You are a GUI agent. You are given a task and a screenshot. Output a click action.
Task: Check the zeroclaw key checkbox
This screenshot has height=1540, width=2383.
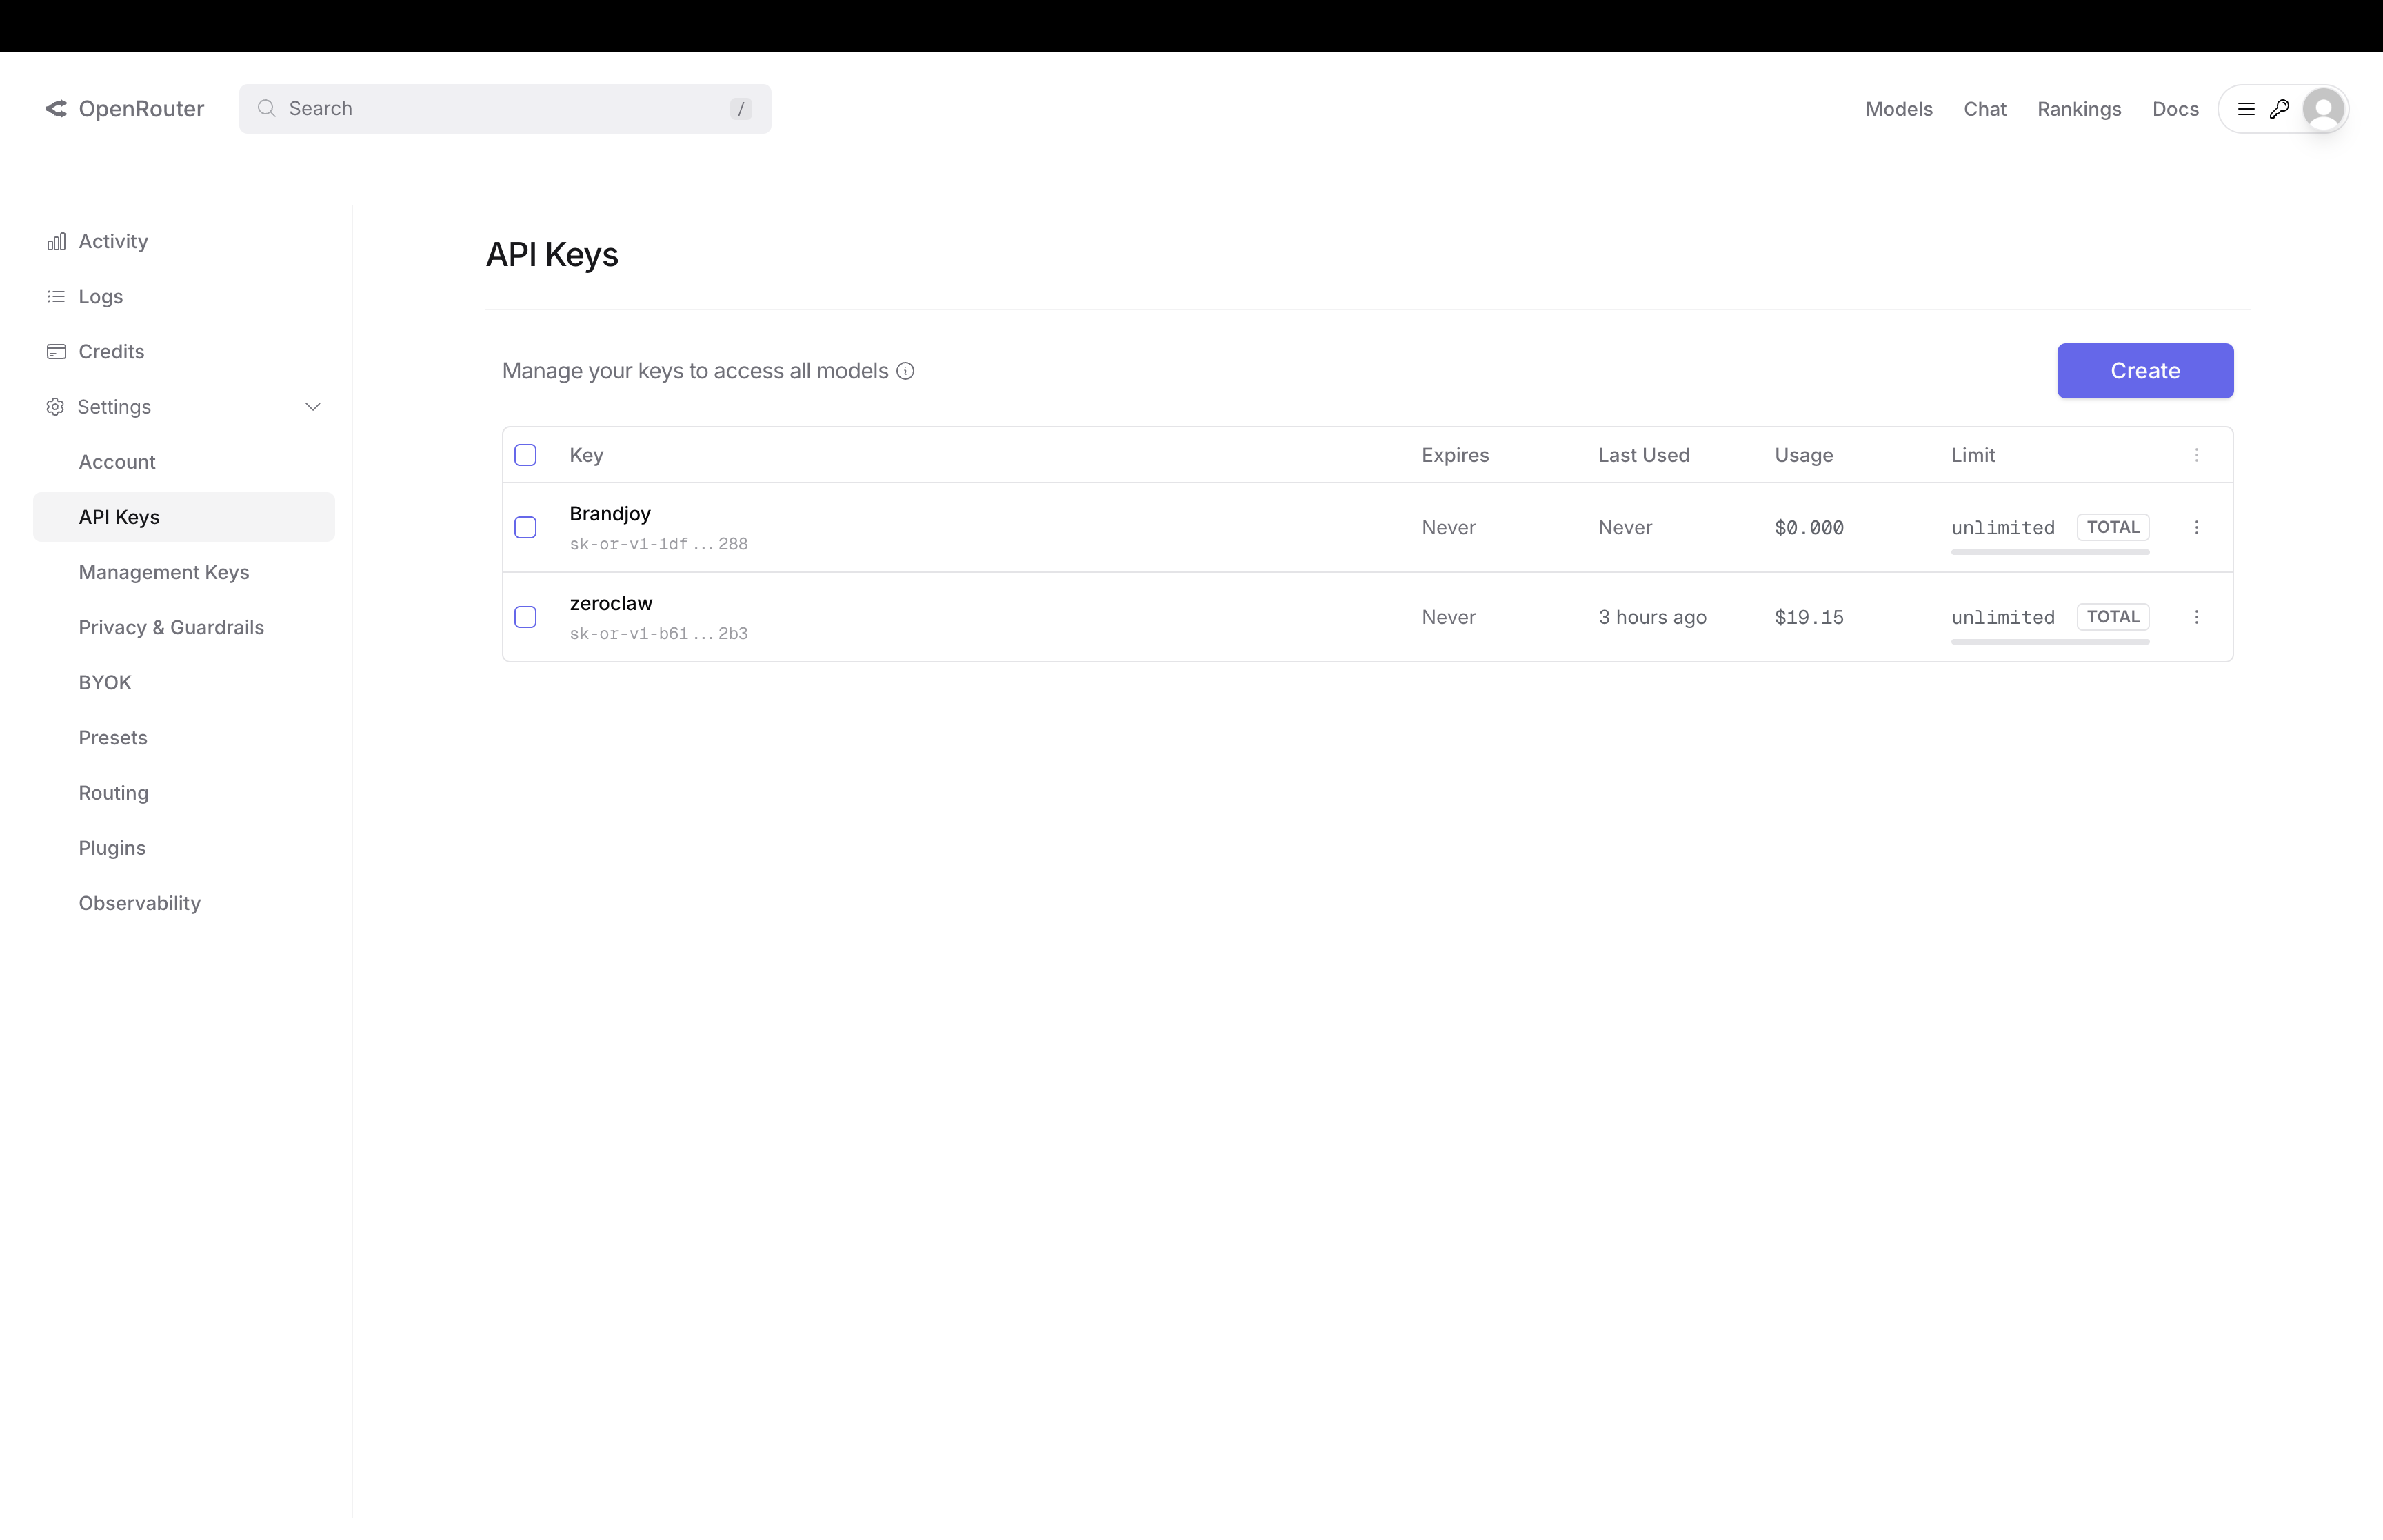click(x=526, y=617)
